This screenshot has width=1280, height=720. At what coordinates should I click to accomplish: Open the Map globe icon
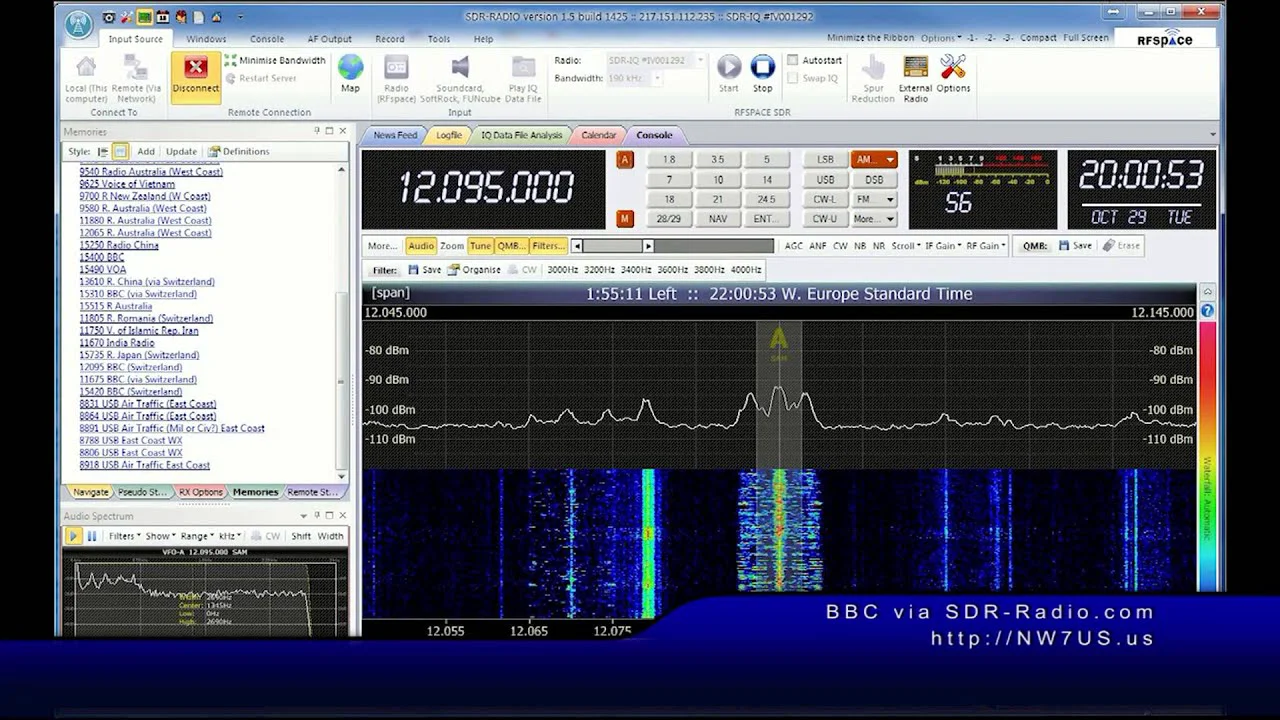350,68
